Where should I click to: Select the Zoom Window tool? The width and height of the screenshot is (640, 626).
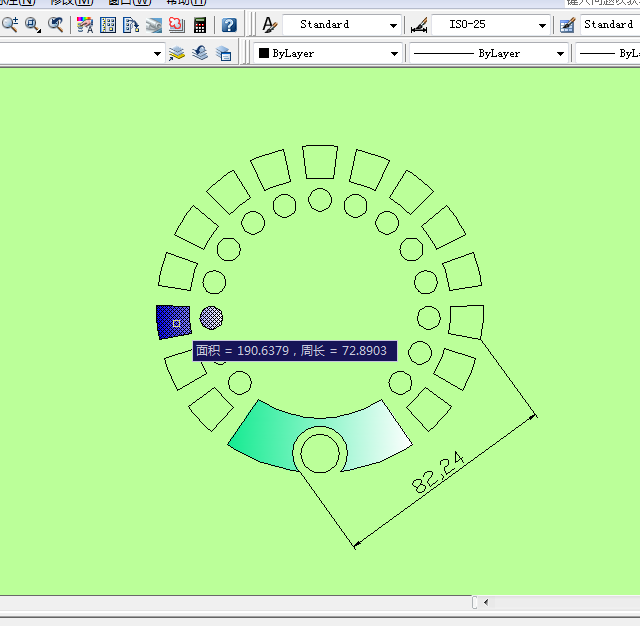tap(33, 25)
